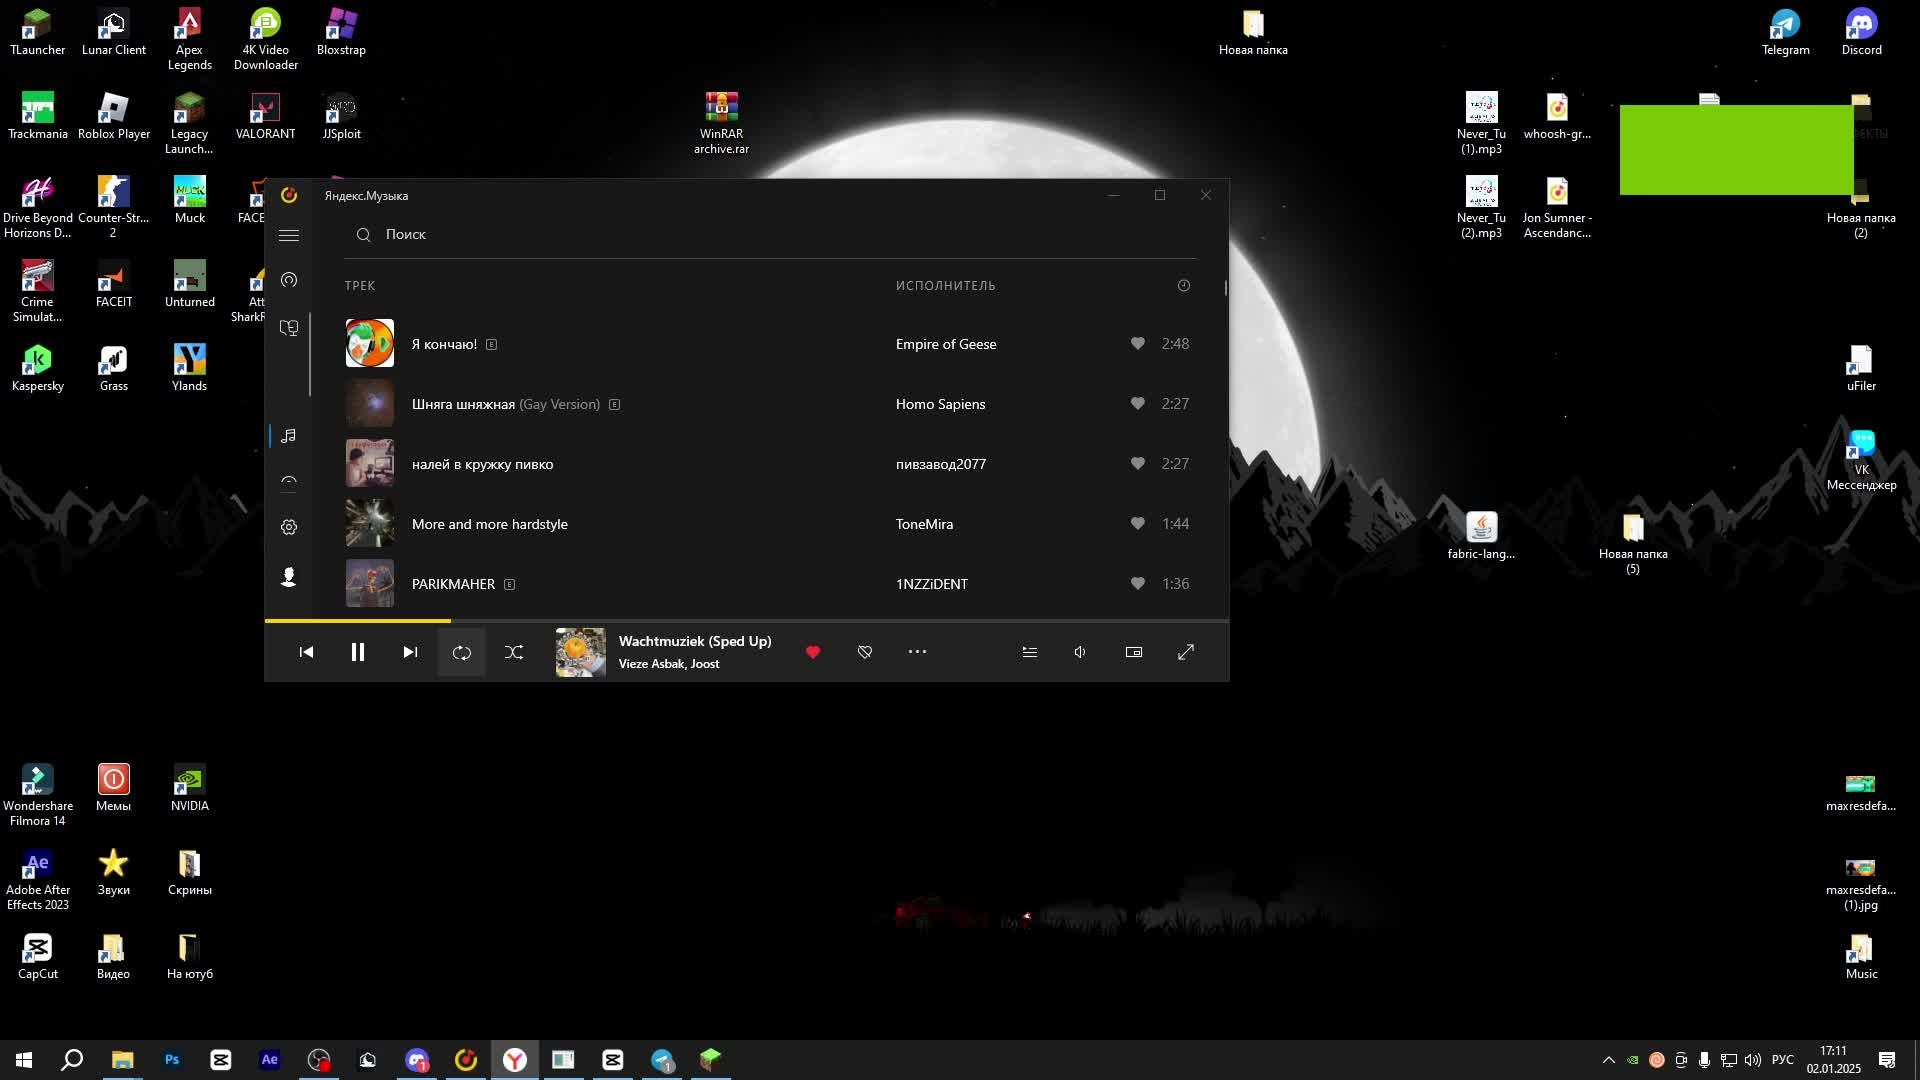Switch to mini player mode

point(1134,652)
